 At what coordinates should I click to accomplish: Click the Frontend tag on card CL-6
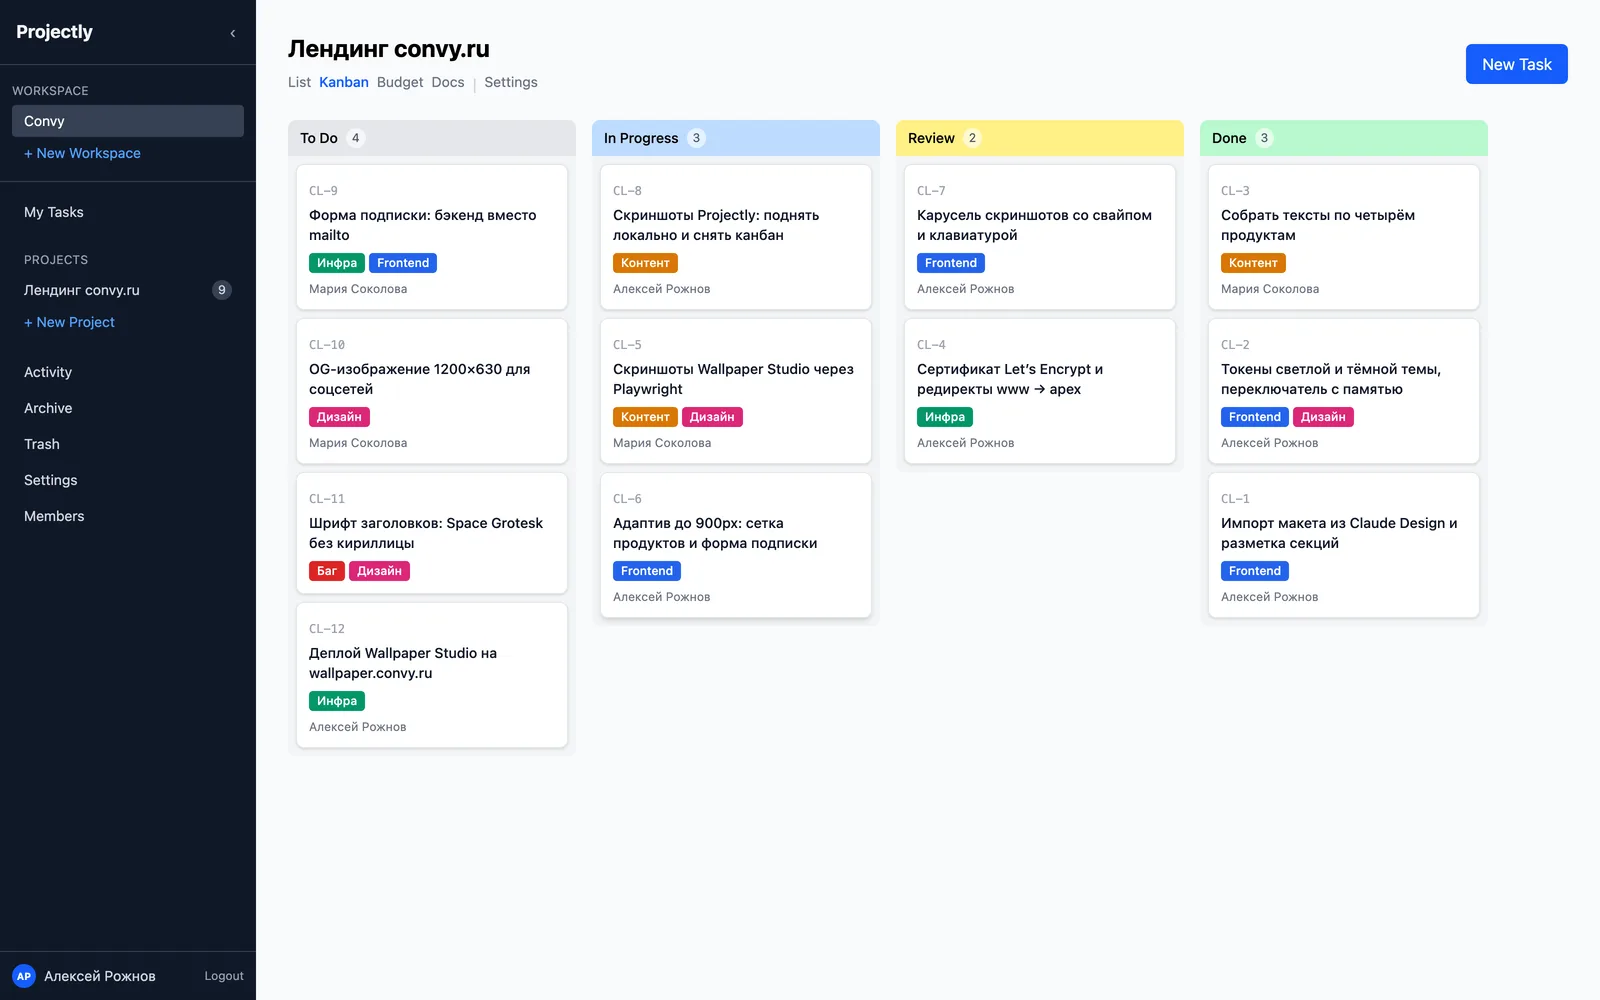tap(647, 571)
